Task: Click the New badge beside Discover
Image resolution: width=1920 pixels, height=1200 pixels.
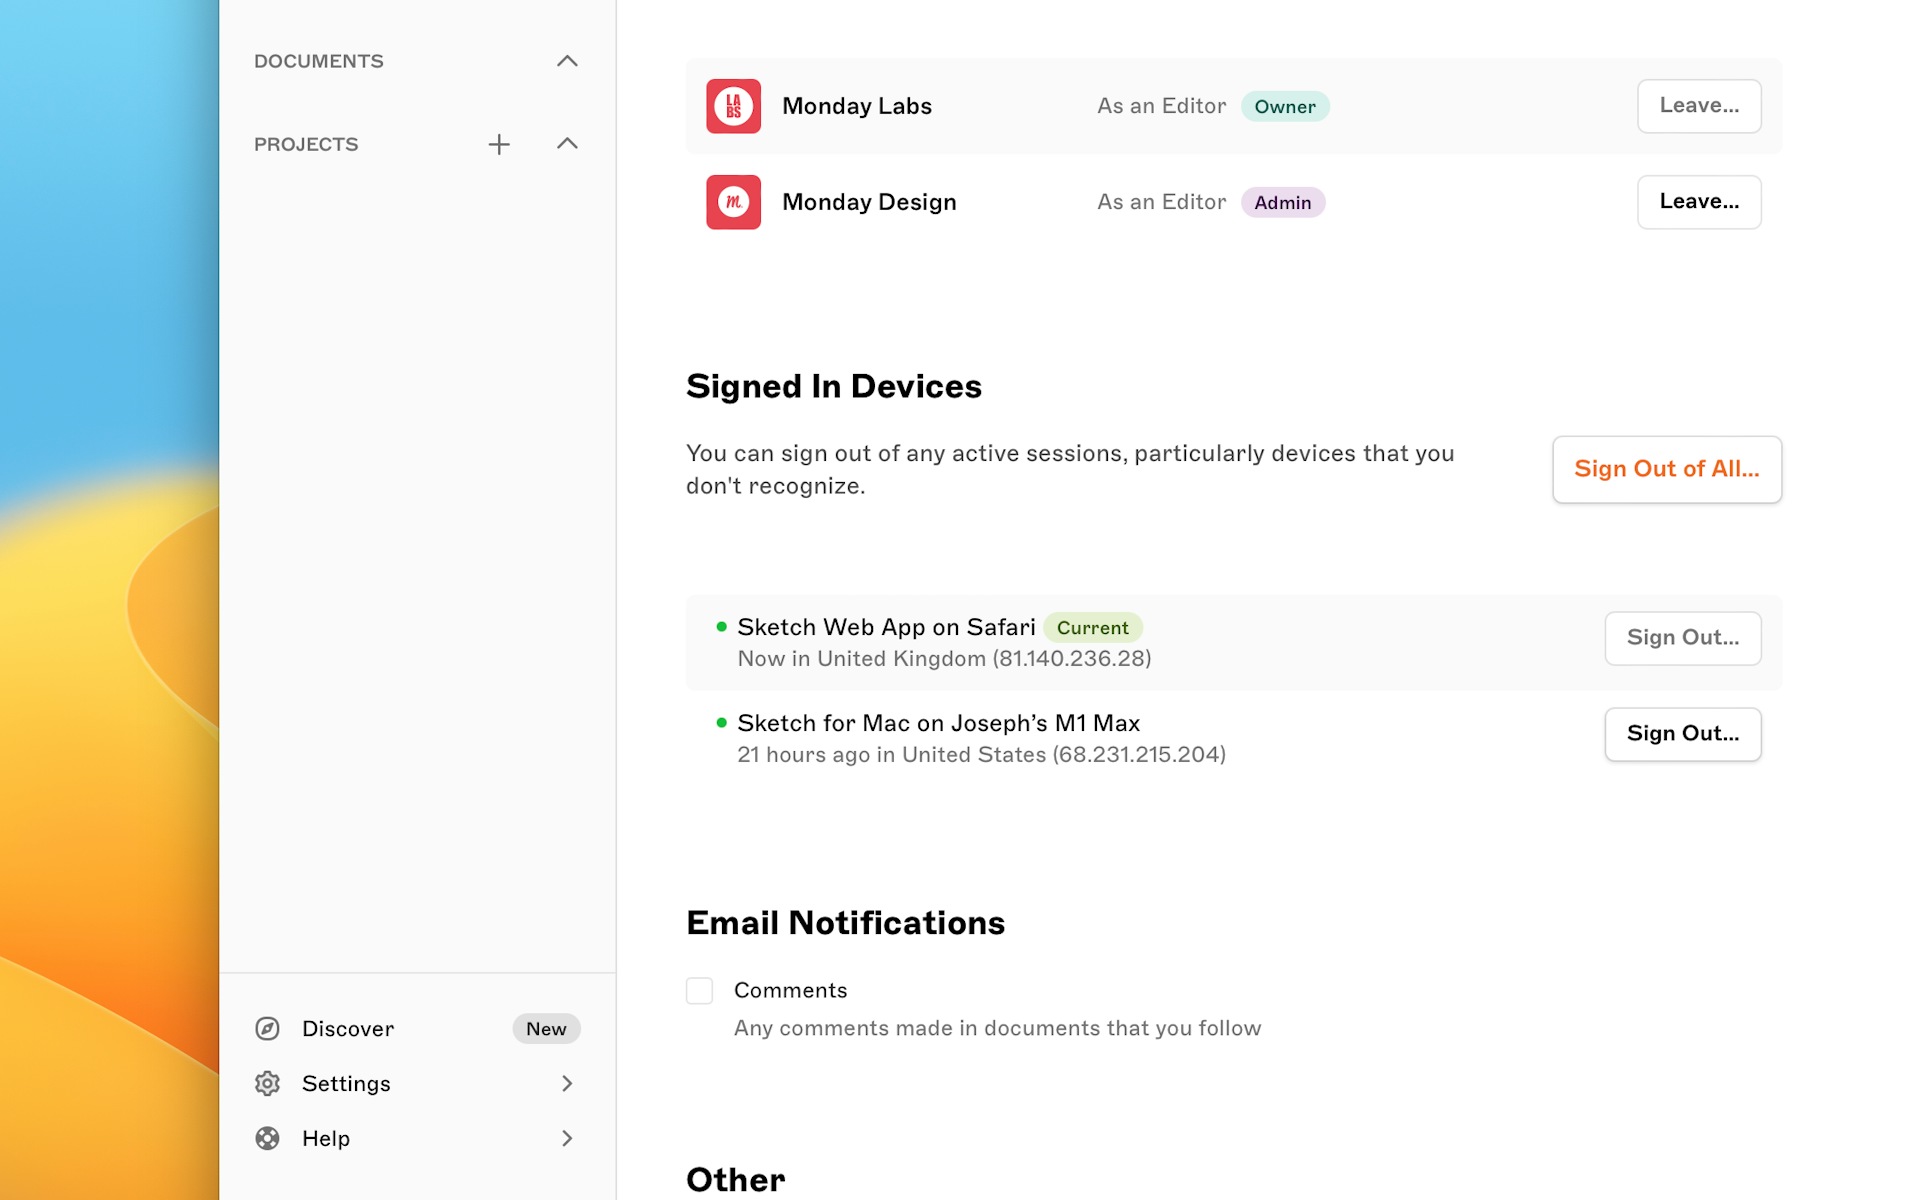Action: click(546, 1028)
